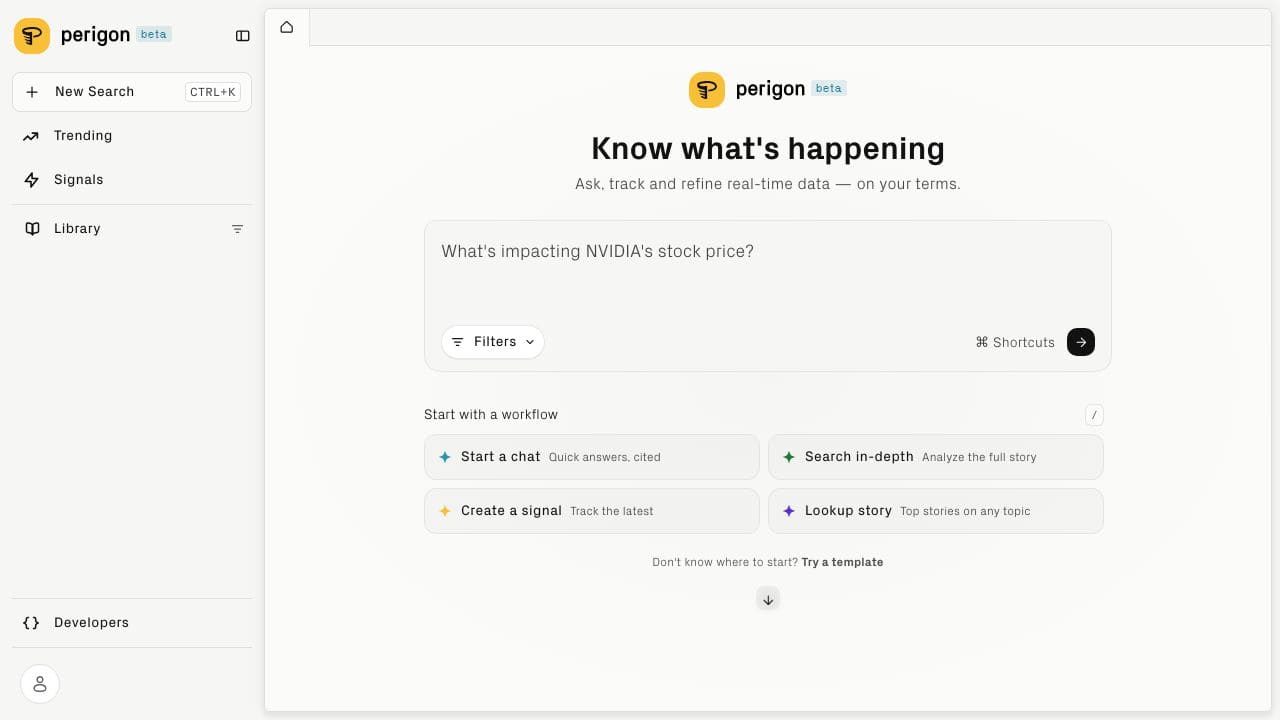Click the Developers curly braces icon

point(31,623)
